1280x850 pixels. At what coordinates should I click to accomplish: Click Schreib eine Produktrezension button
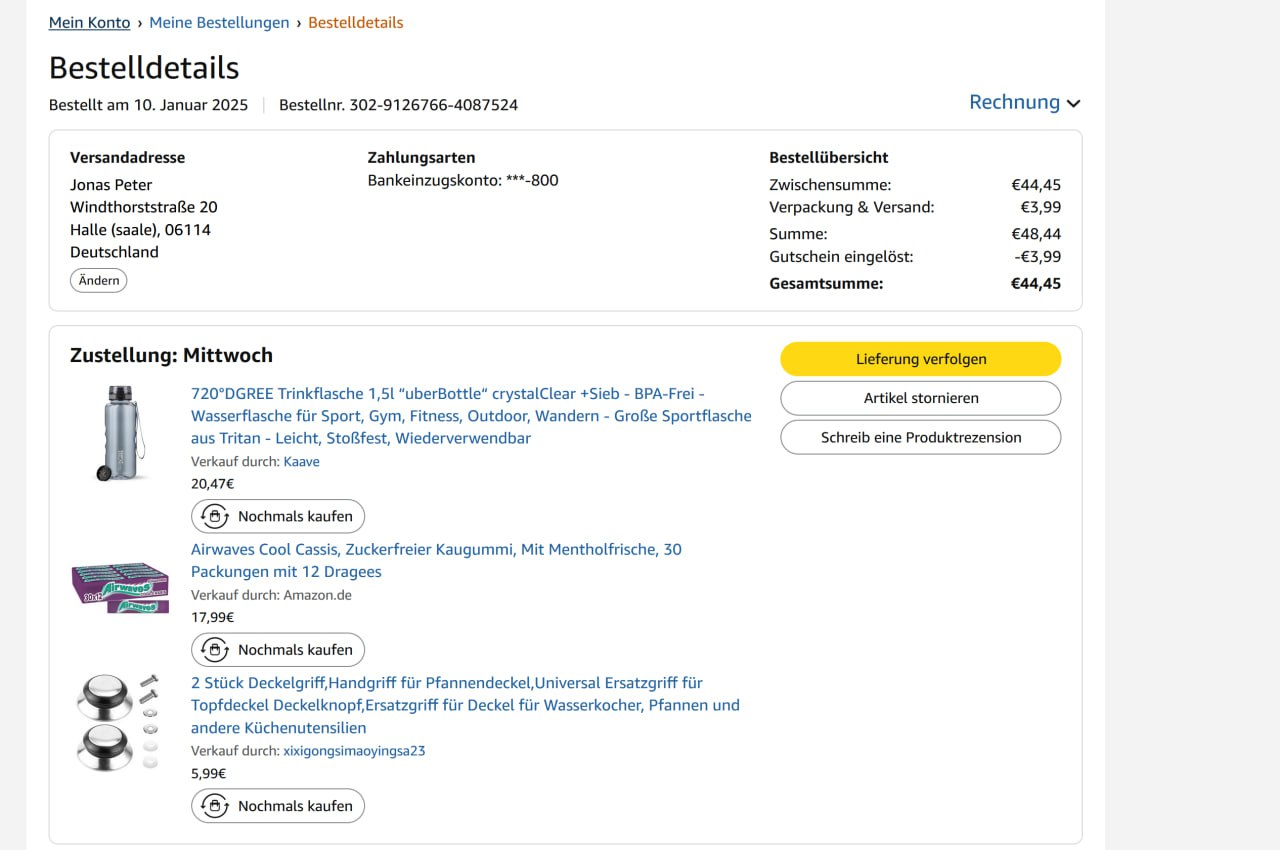point(920,437)
